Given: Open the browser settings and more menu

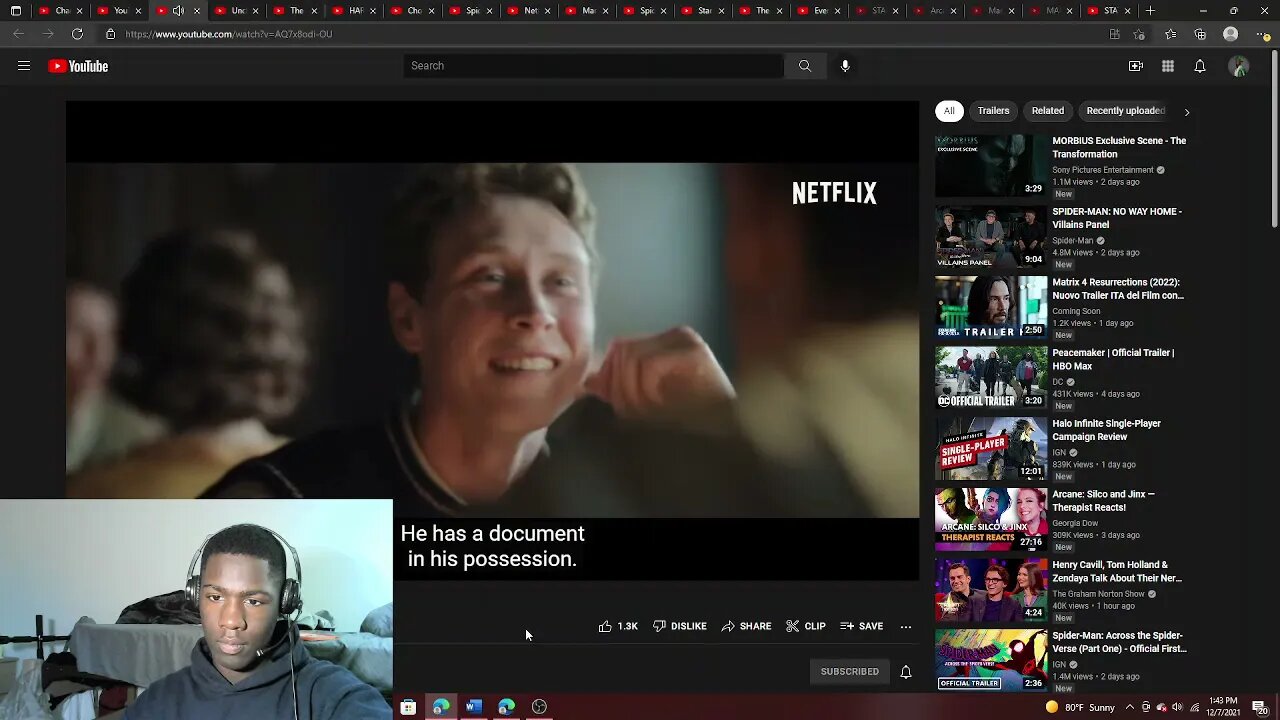Looking at the screenshot, I should tap(1262, 34).
